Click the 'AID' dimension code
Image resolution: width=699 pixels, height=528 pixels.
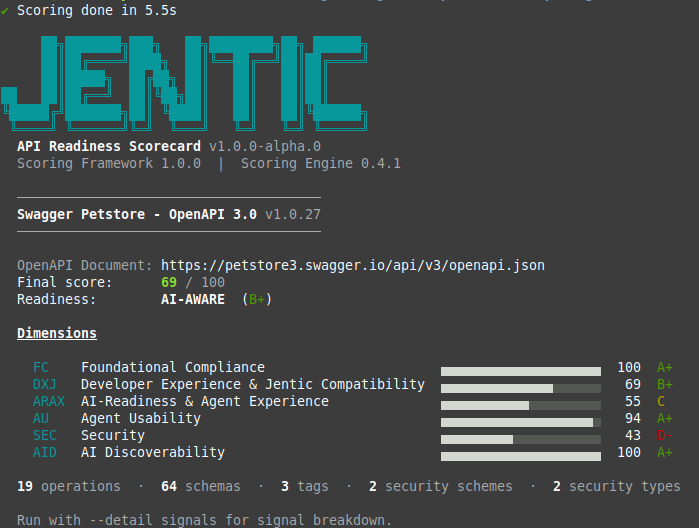click(x=45, y=452)
